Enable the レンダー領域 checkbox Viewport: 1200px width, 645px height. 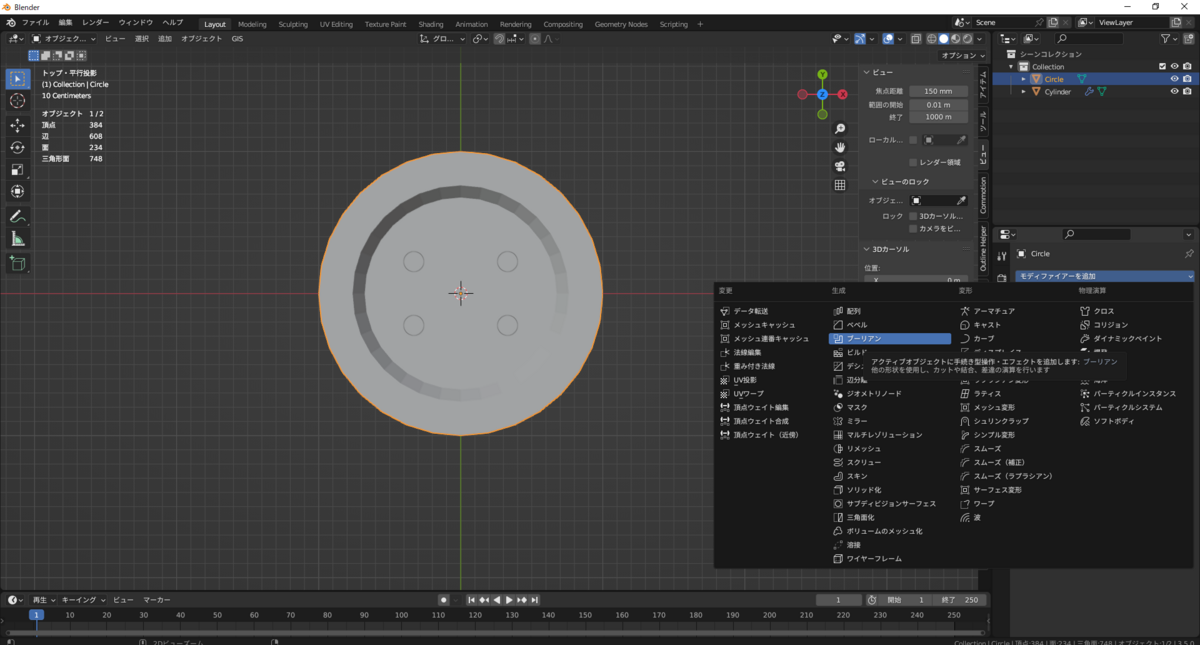tap(913, 162)
